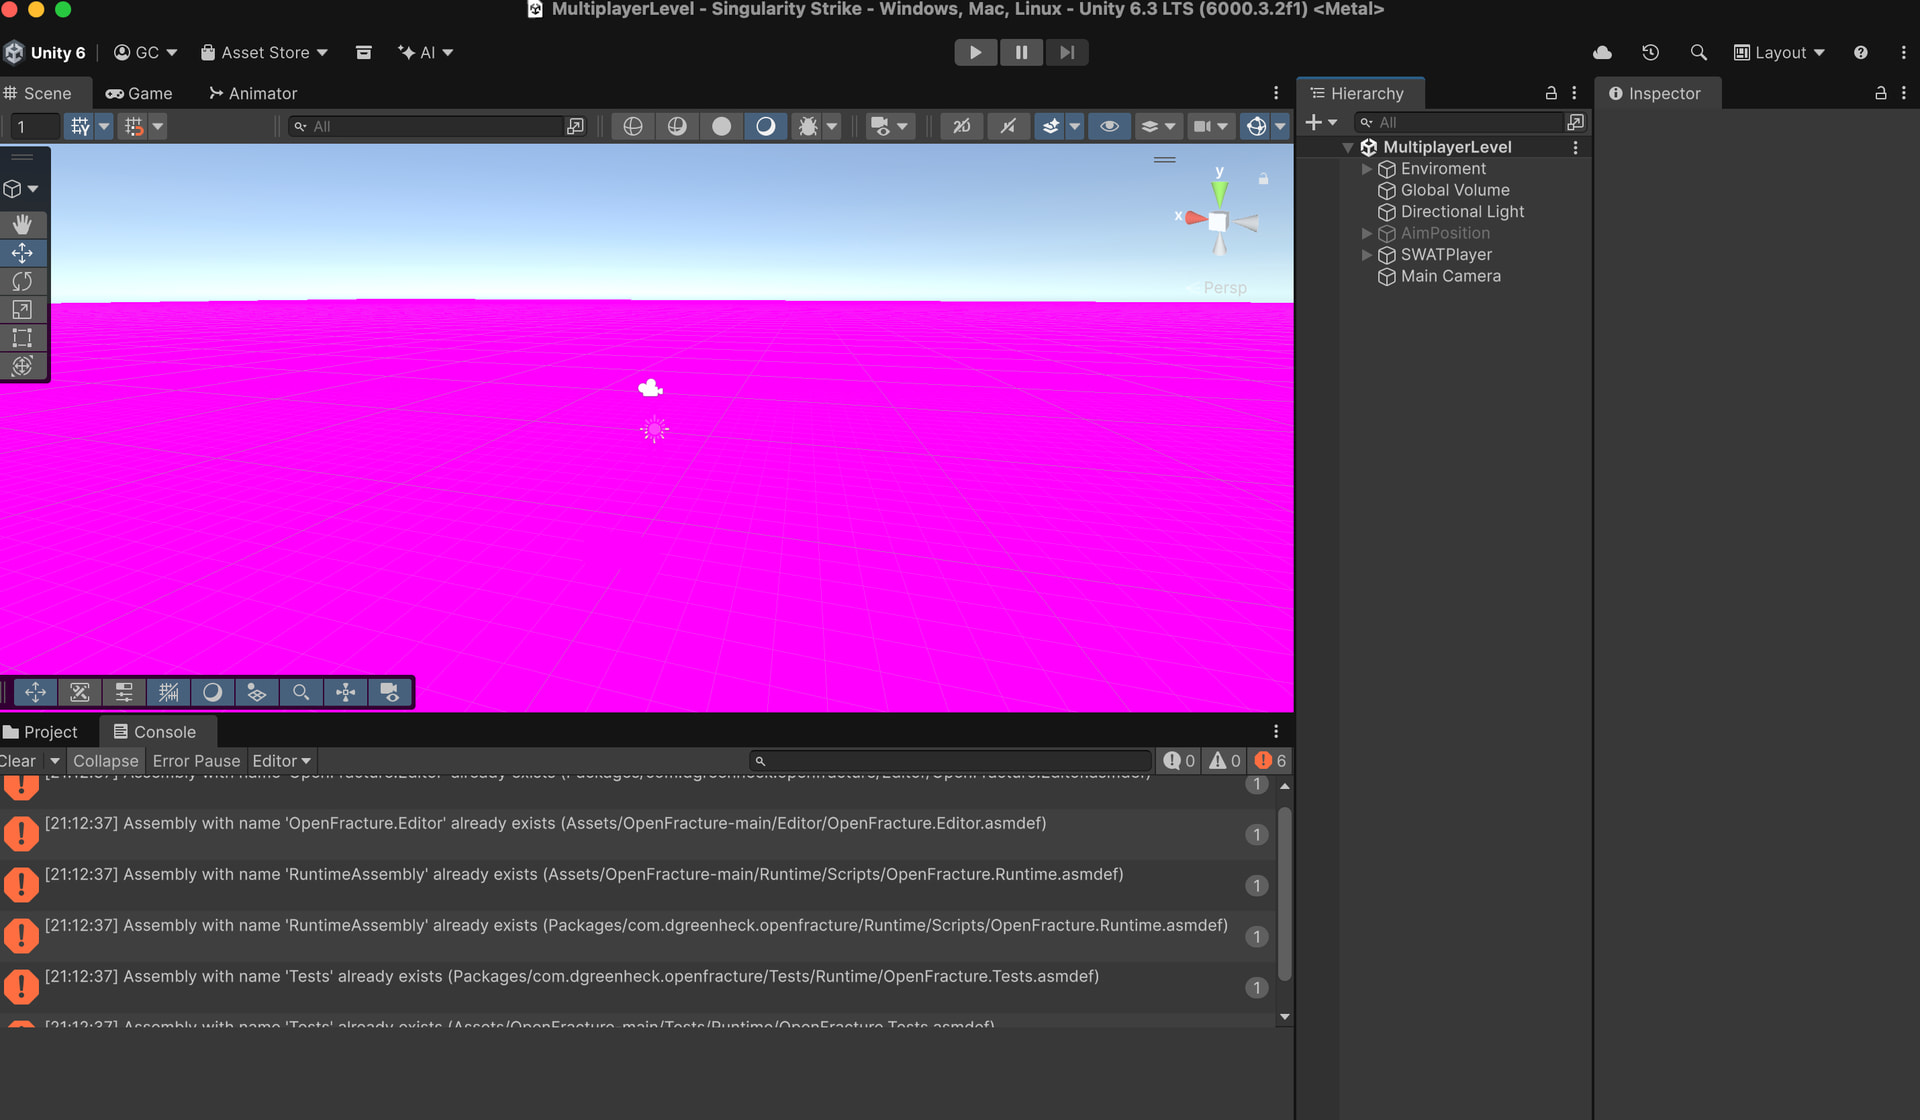Expand the SWATPlayer object in the Hierarchy
This screenshot has height=1120, width=1920.
point(1366,255)
